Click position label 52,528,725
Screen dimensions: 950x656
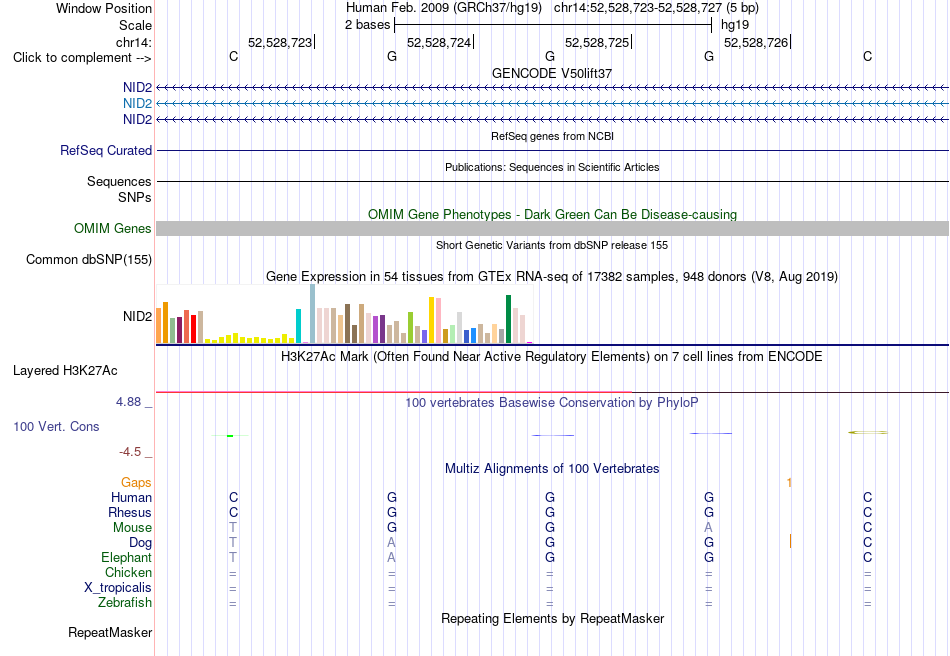[x=597, y=42]
